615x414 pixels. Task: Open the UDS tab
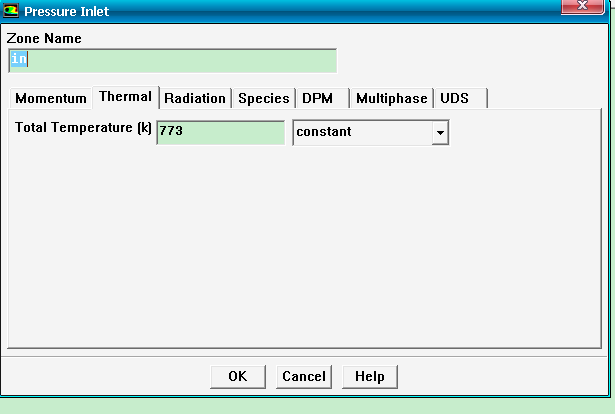[455, 98]
